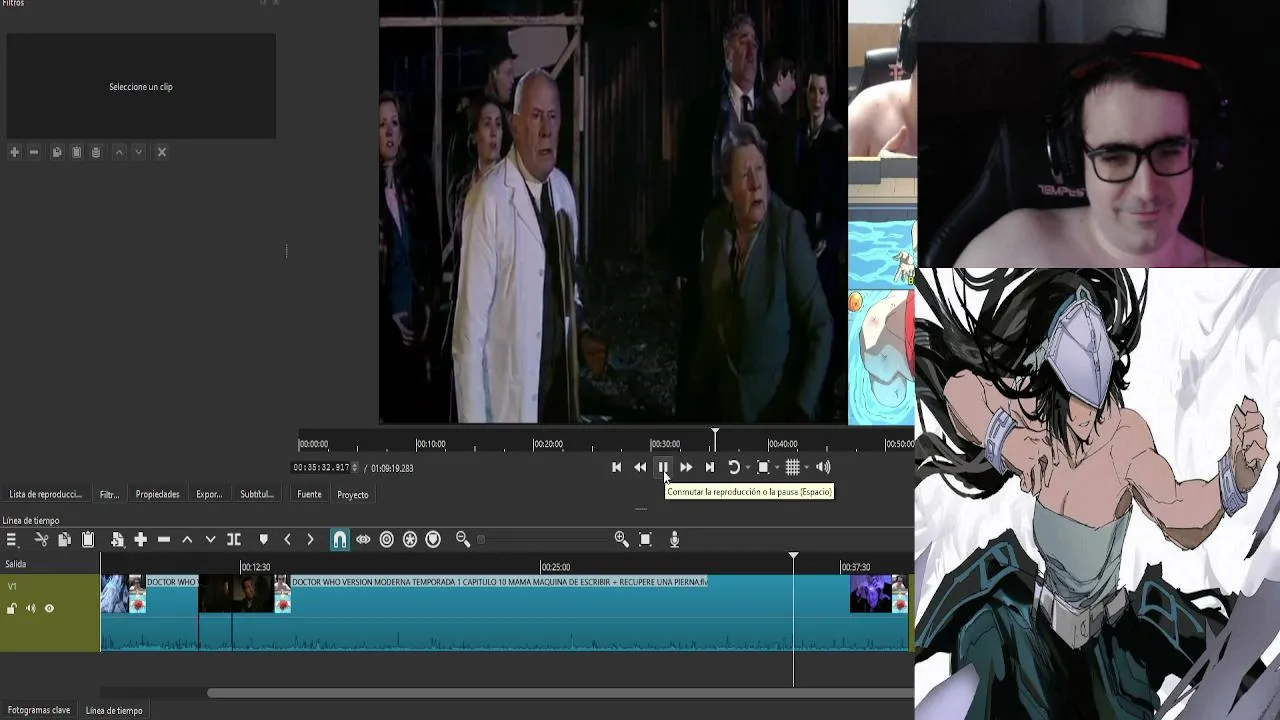Open the loop options dropdown arrow
The width and height of the screenshot is (1280, 720).
click(747, 468)
